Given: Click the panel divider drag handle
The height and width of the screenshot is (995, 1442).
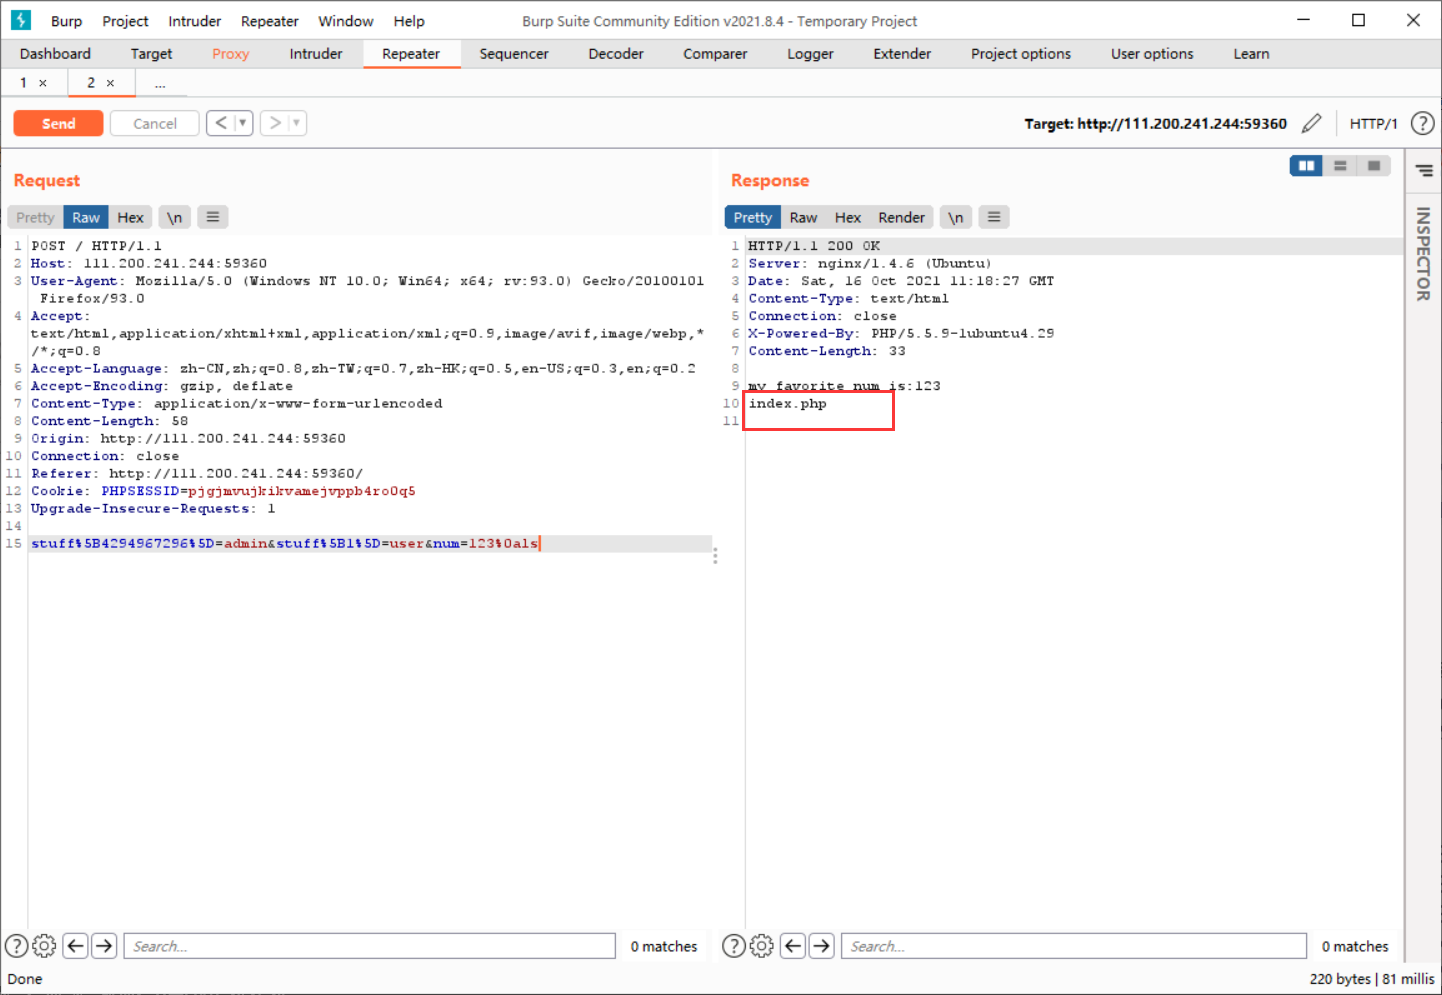Looking at the screenshot, I should (x=715, y=556).
